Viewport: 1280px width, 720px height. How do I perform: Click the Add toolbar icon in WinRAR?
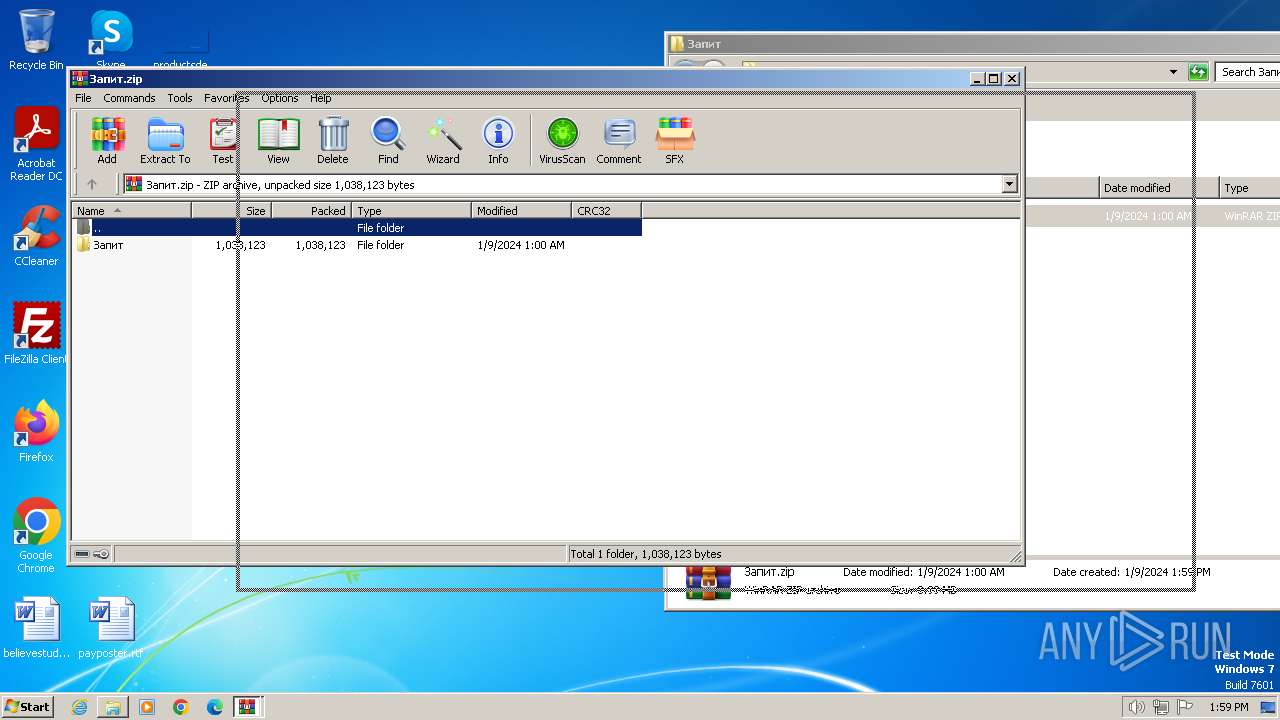[107, 140]
